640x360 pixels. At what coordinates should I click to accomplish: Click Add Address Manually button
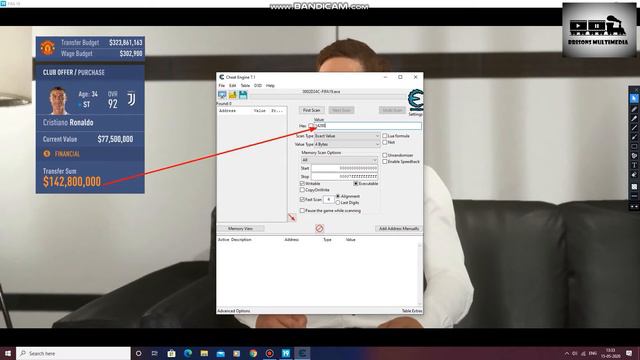[x=399, y=229]
